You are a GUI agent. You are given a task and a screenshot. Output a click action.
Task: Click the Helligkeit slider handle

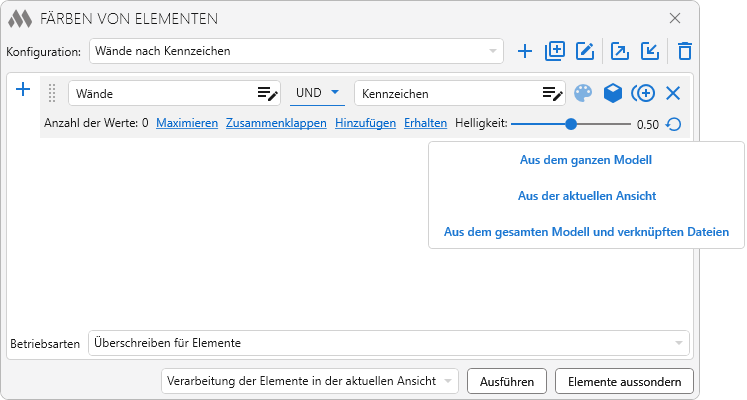571,124
